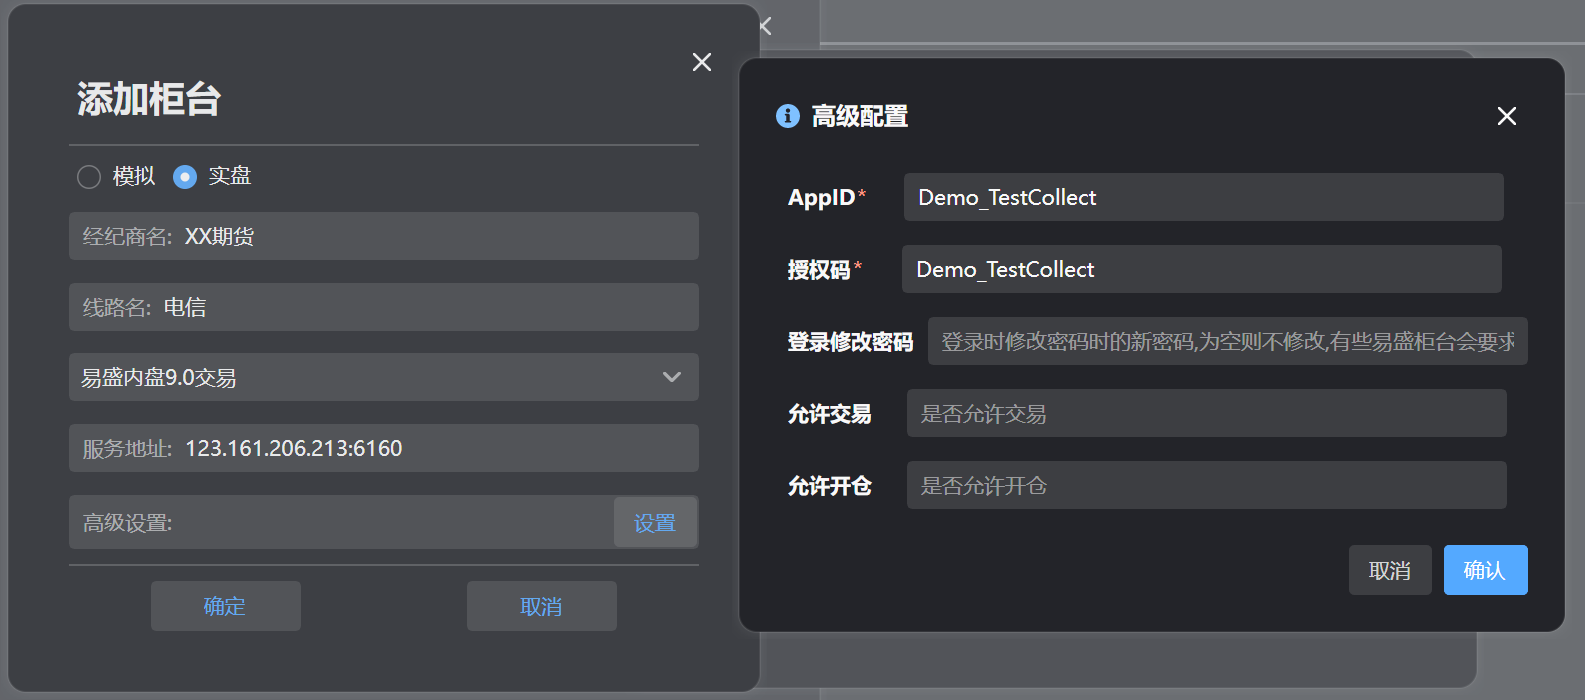Confirm advanced config with 确认 button
The image size is (1585, 700).
coord(1485,570)
